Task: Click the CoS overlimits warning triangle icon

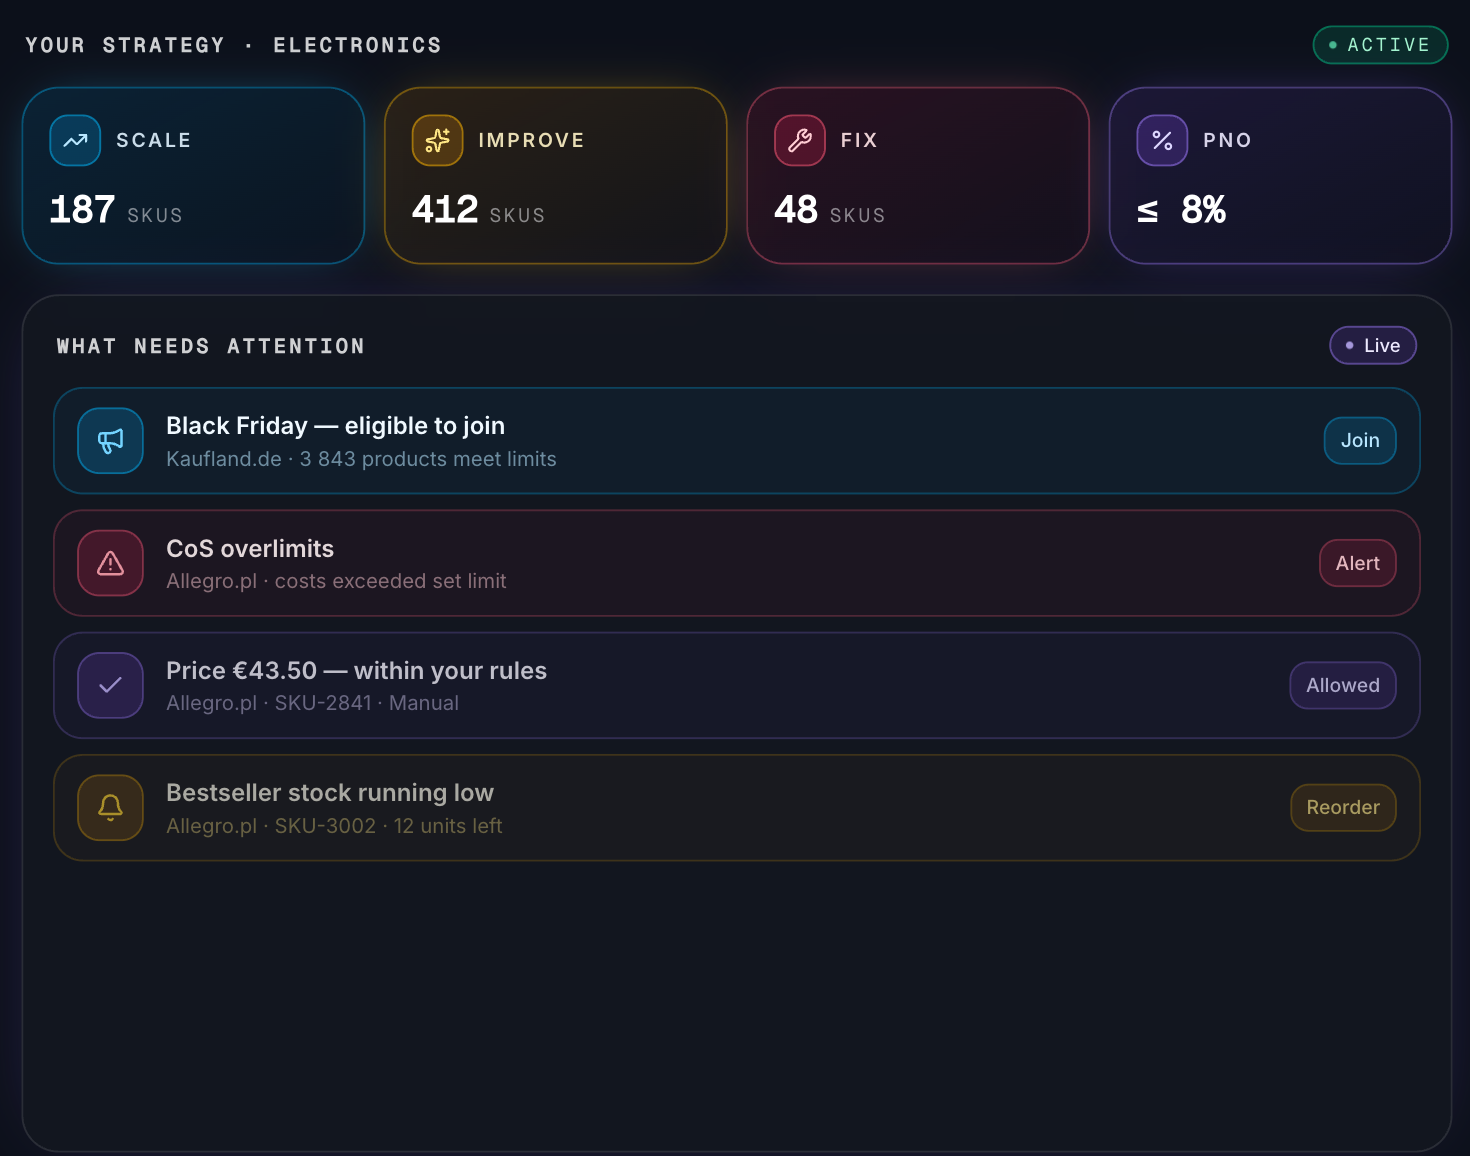Action: (x=111, y=563)
